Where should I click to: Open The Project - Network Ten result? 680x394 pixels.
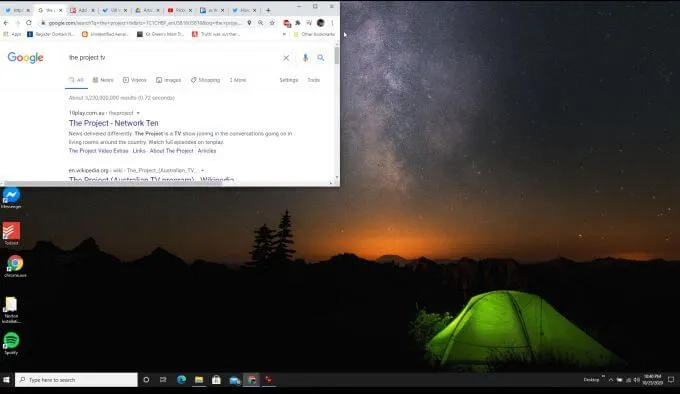[x=114, y=123]
